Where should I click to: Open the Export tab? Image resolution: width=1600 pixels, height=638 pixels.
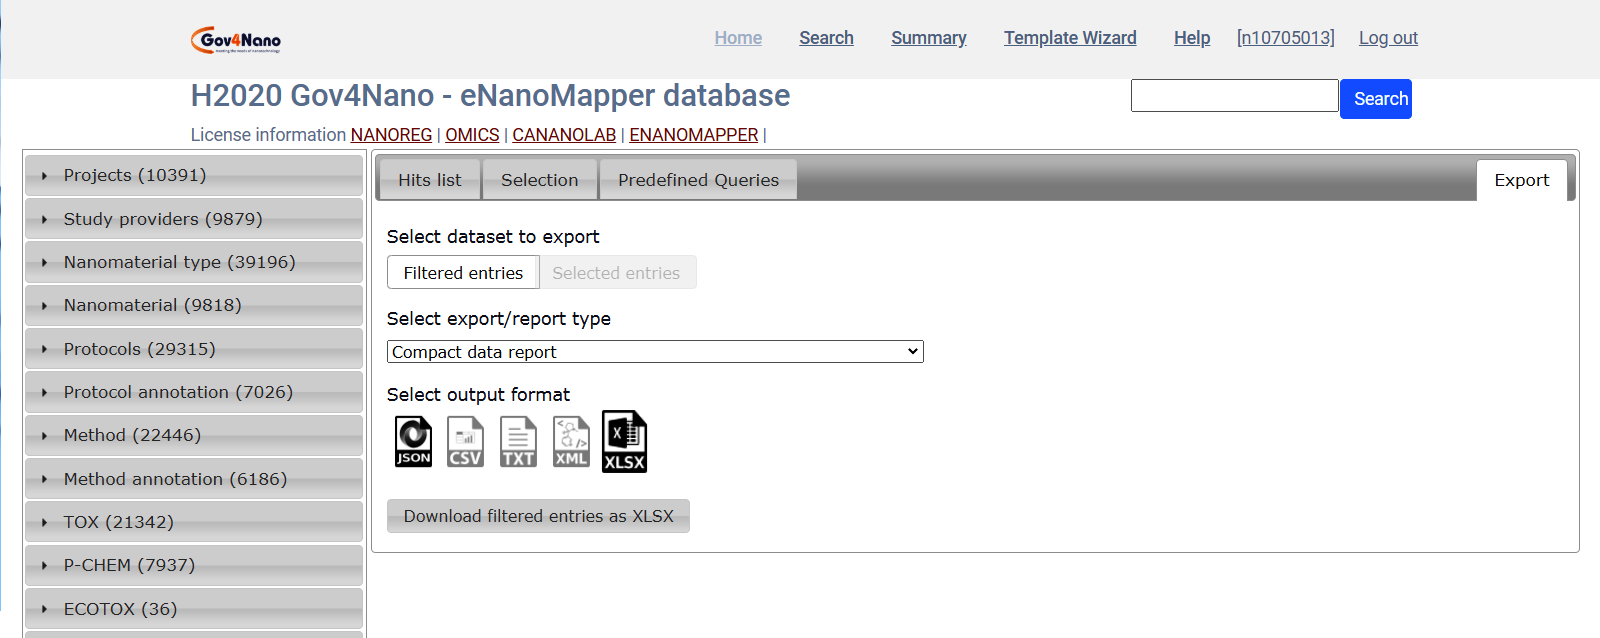[x=1522, y=180]
